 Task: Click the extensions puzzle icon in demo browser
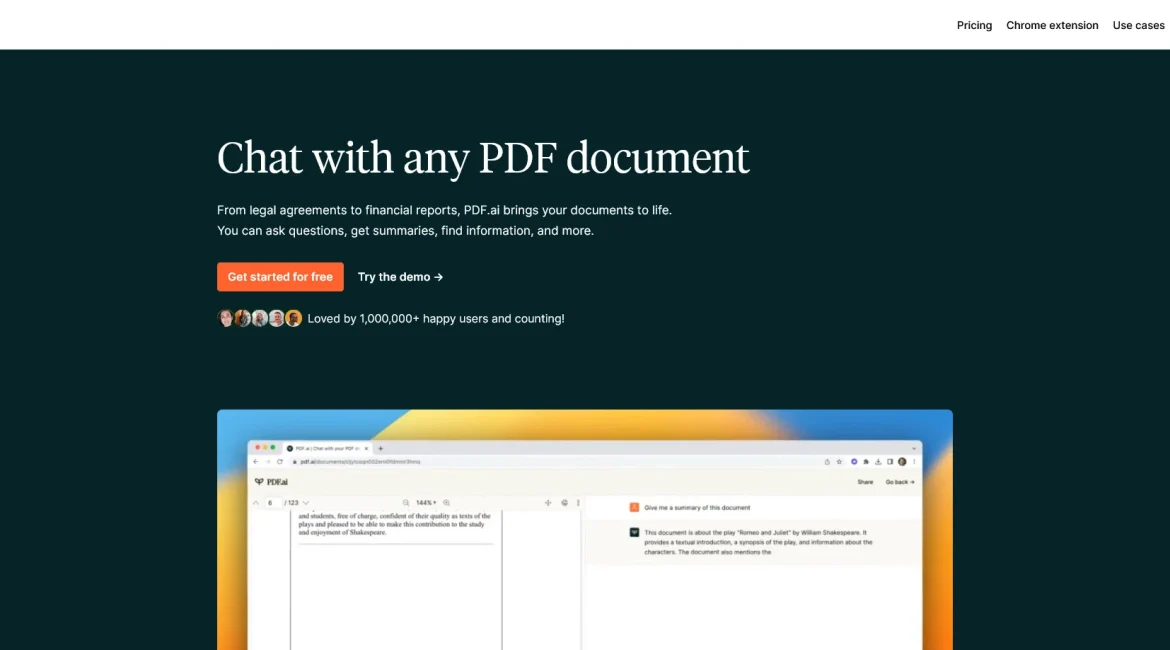pyautogui.click(x=866, y=462)
